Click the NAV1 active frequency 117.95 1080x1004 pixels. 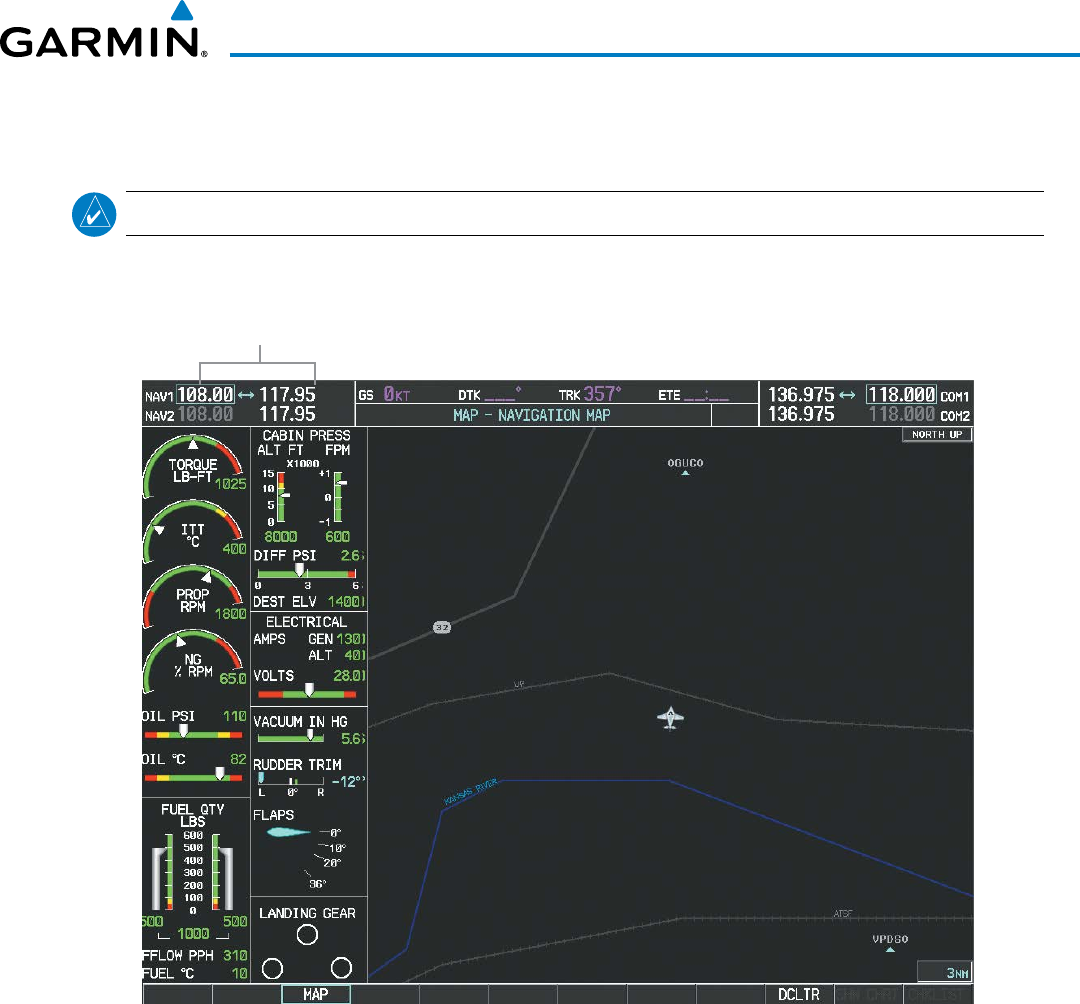pyautogui.click(x=287, y=395)
